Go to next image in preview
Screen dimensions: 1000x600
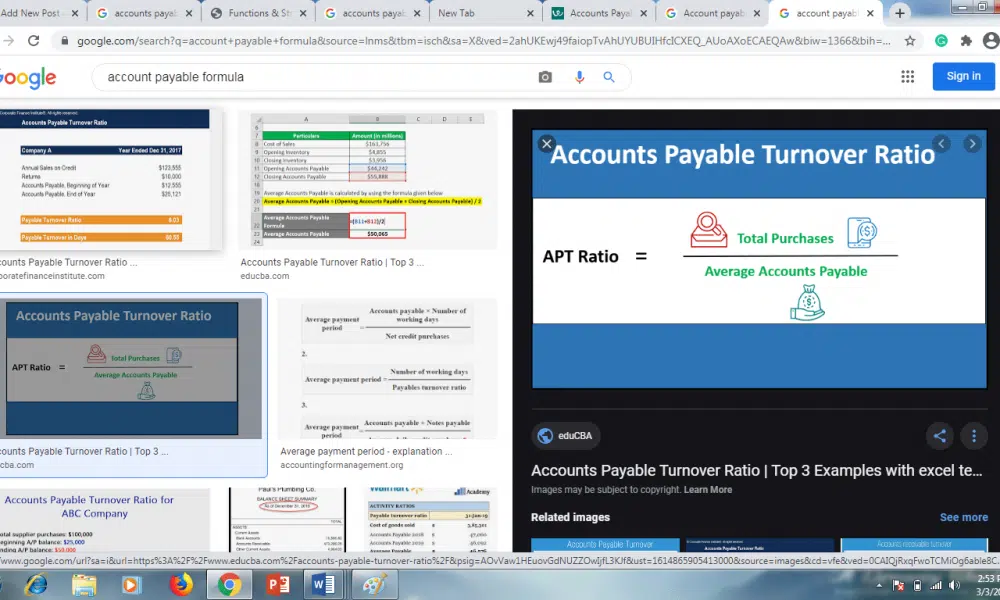tap(971, 144)
